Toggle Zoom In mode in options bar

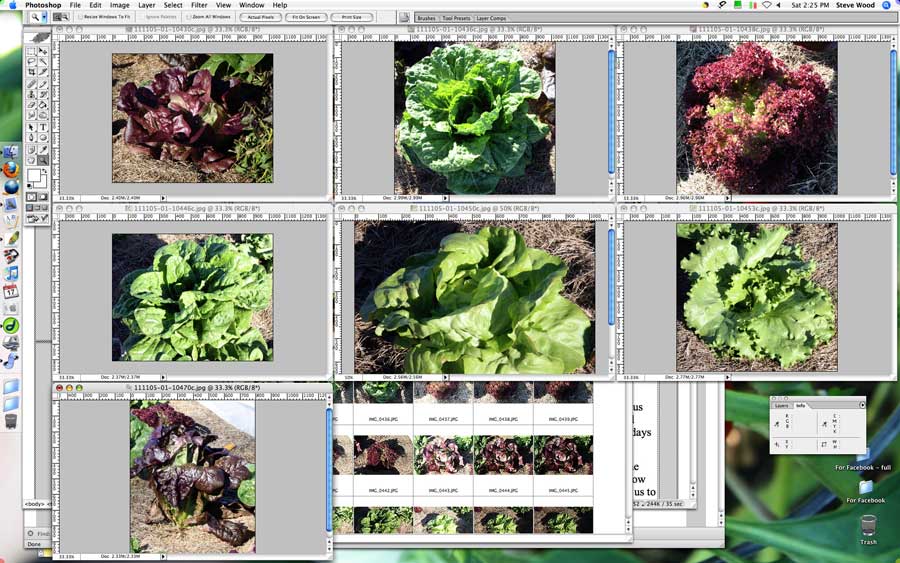click(56, 17)
